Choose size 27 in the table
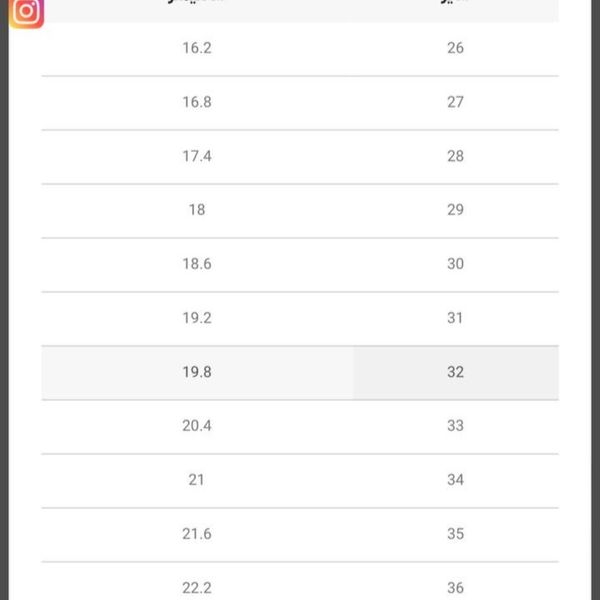Image resolution: width=600 pixels, height=600 pixels. (x=455, y=102)
